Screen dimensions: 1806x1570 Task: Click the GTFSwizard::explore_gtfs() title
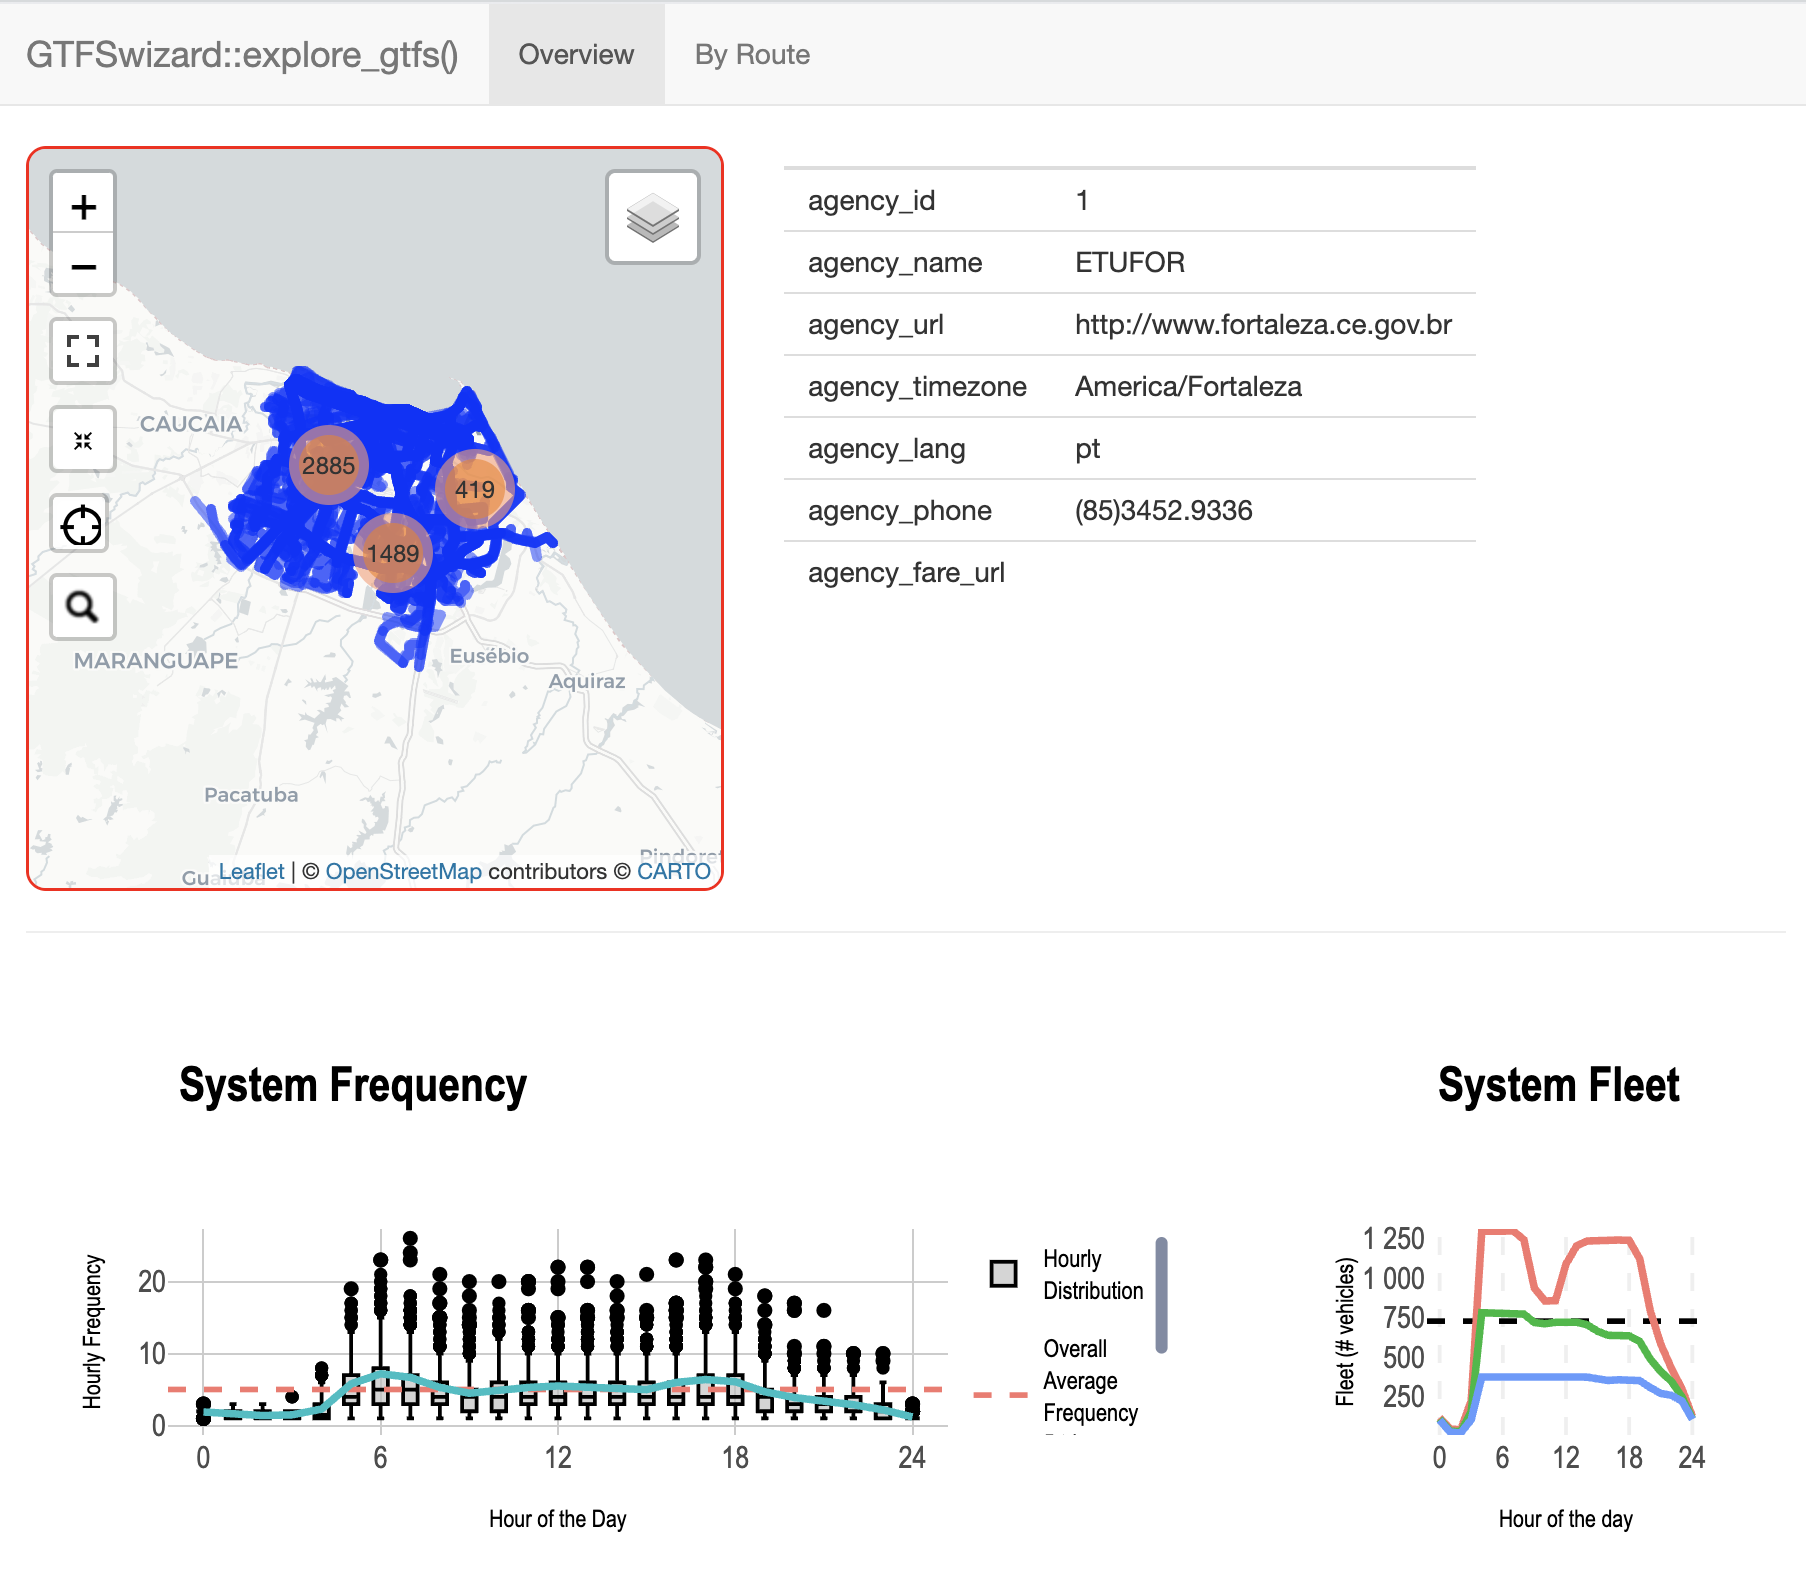pos(242,55)
